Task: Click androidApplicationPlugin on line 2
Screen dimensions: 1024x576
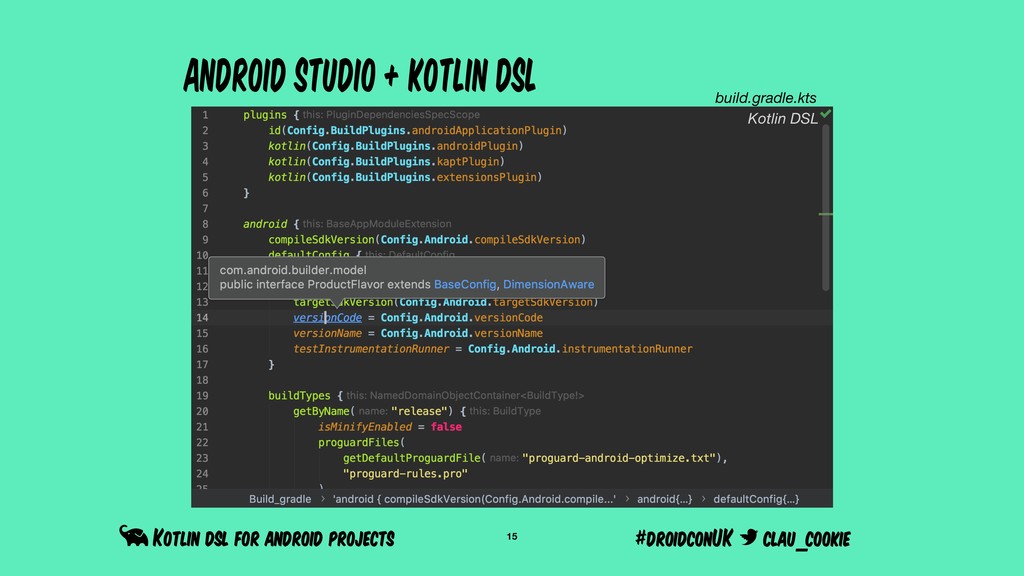Action: 486,130
